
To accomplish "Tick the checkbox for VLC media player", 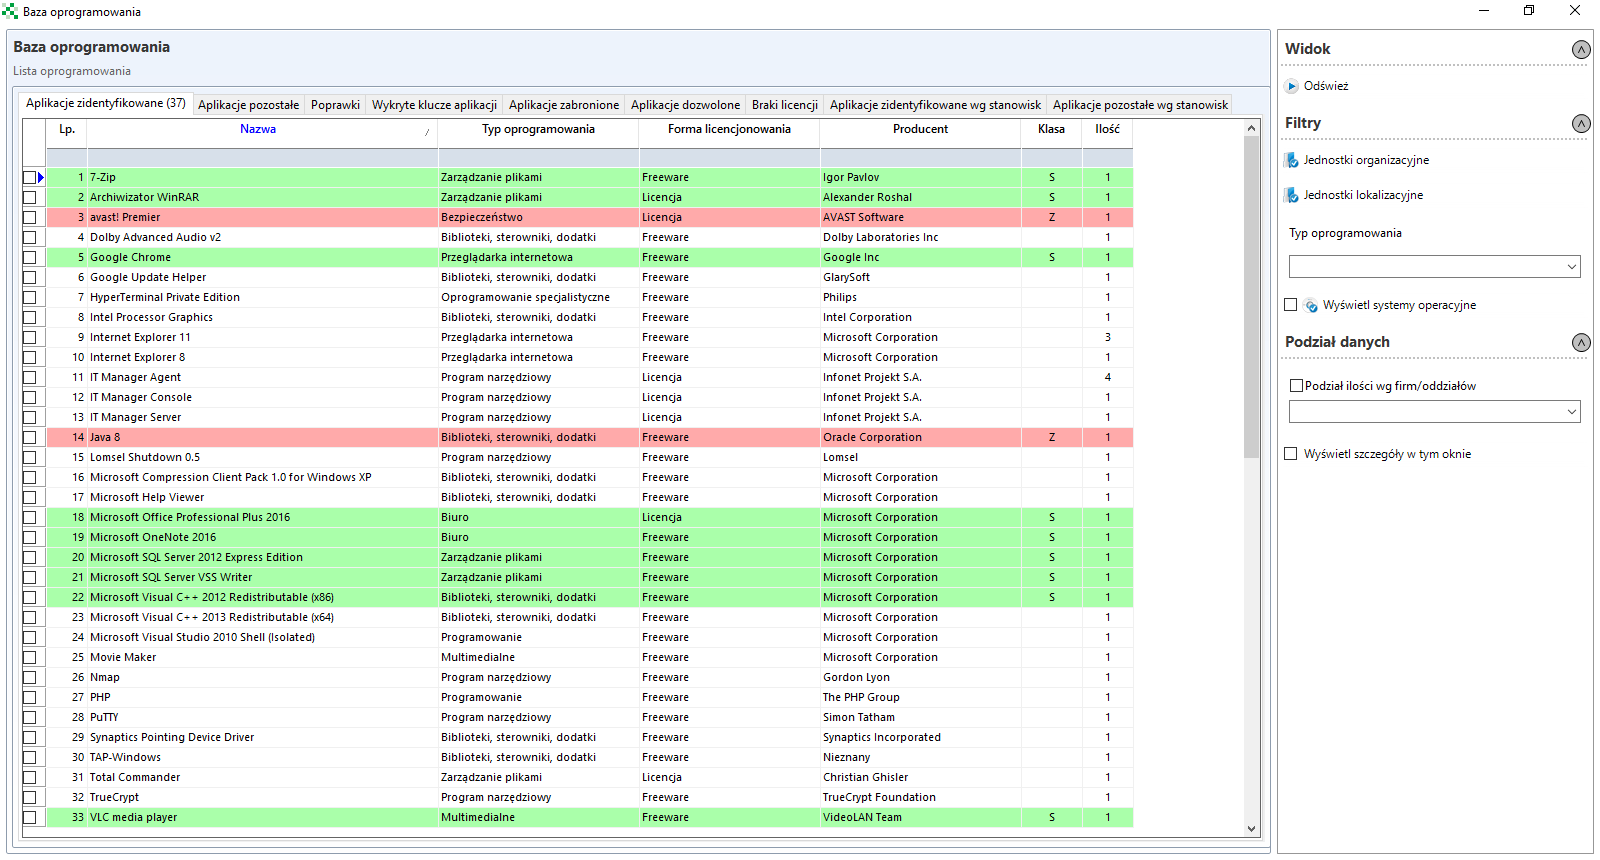I will 29,817.
